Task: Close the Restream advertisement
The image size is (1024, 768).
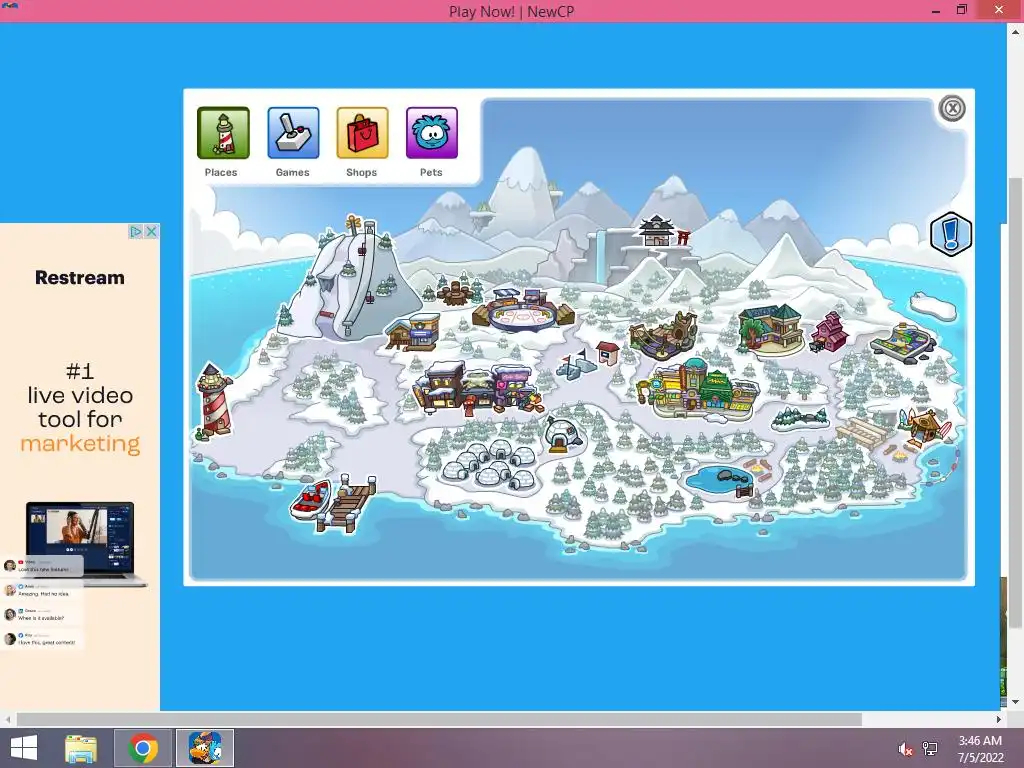Action: tap(152, 232)
